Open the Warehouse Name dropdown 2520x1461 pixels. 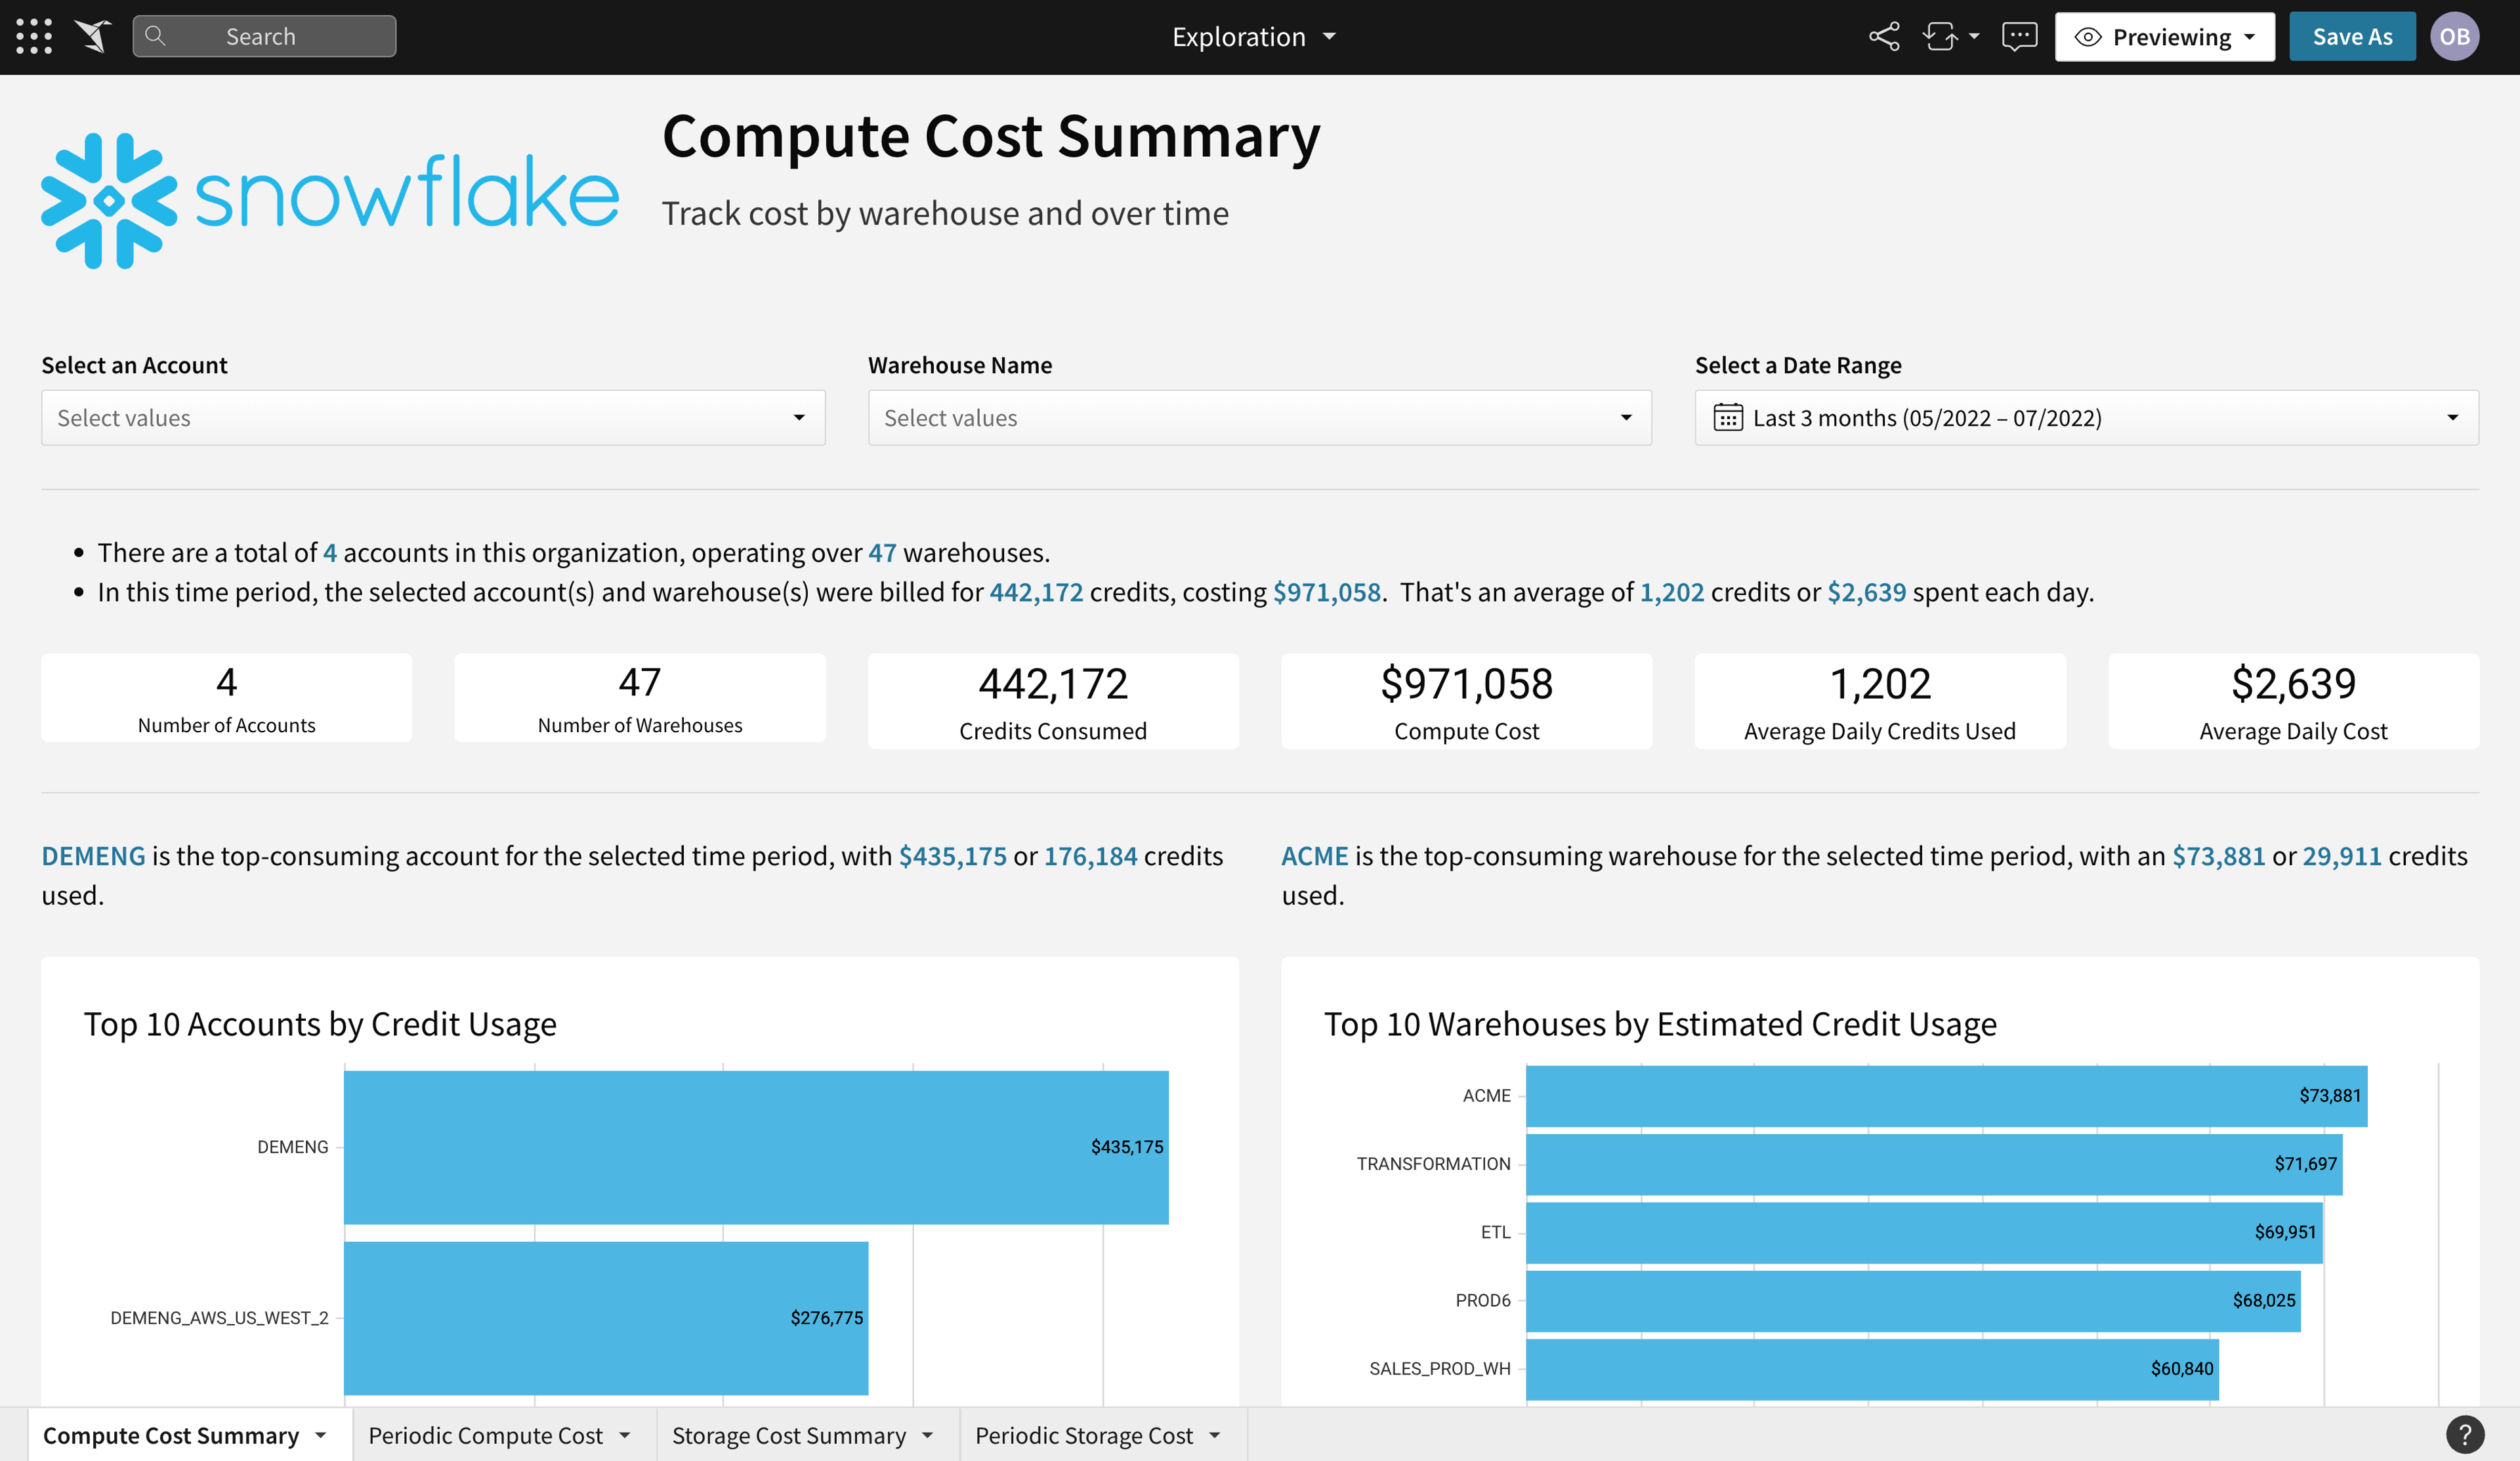(x=1259, y=417)
